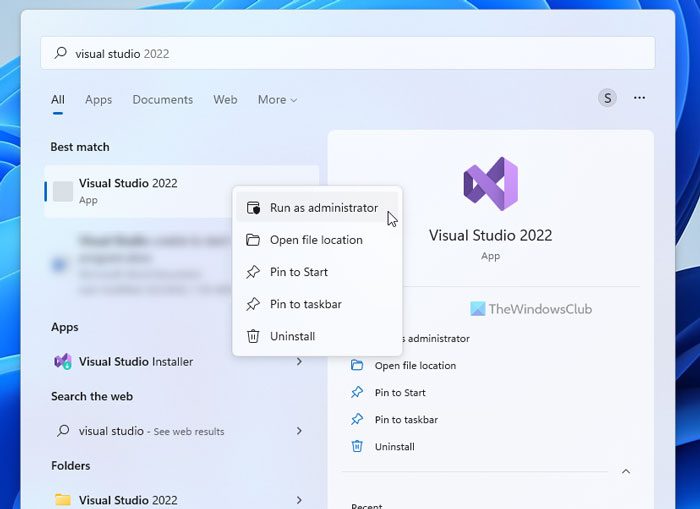
Task: Click Uninstall in the context menu
Action: tap(317, 336)
